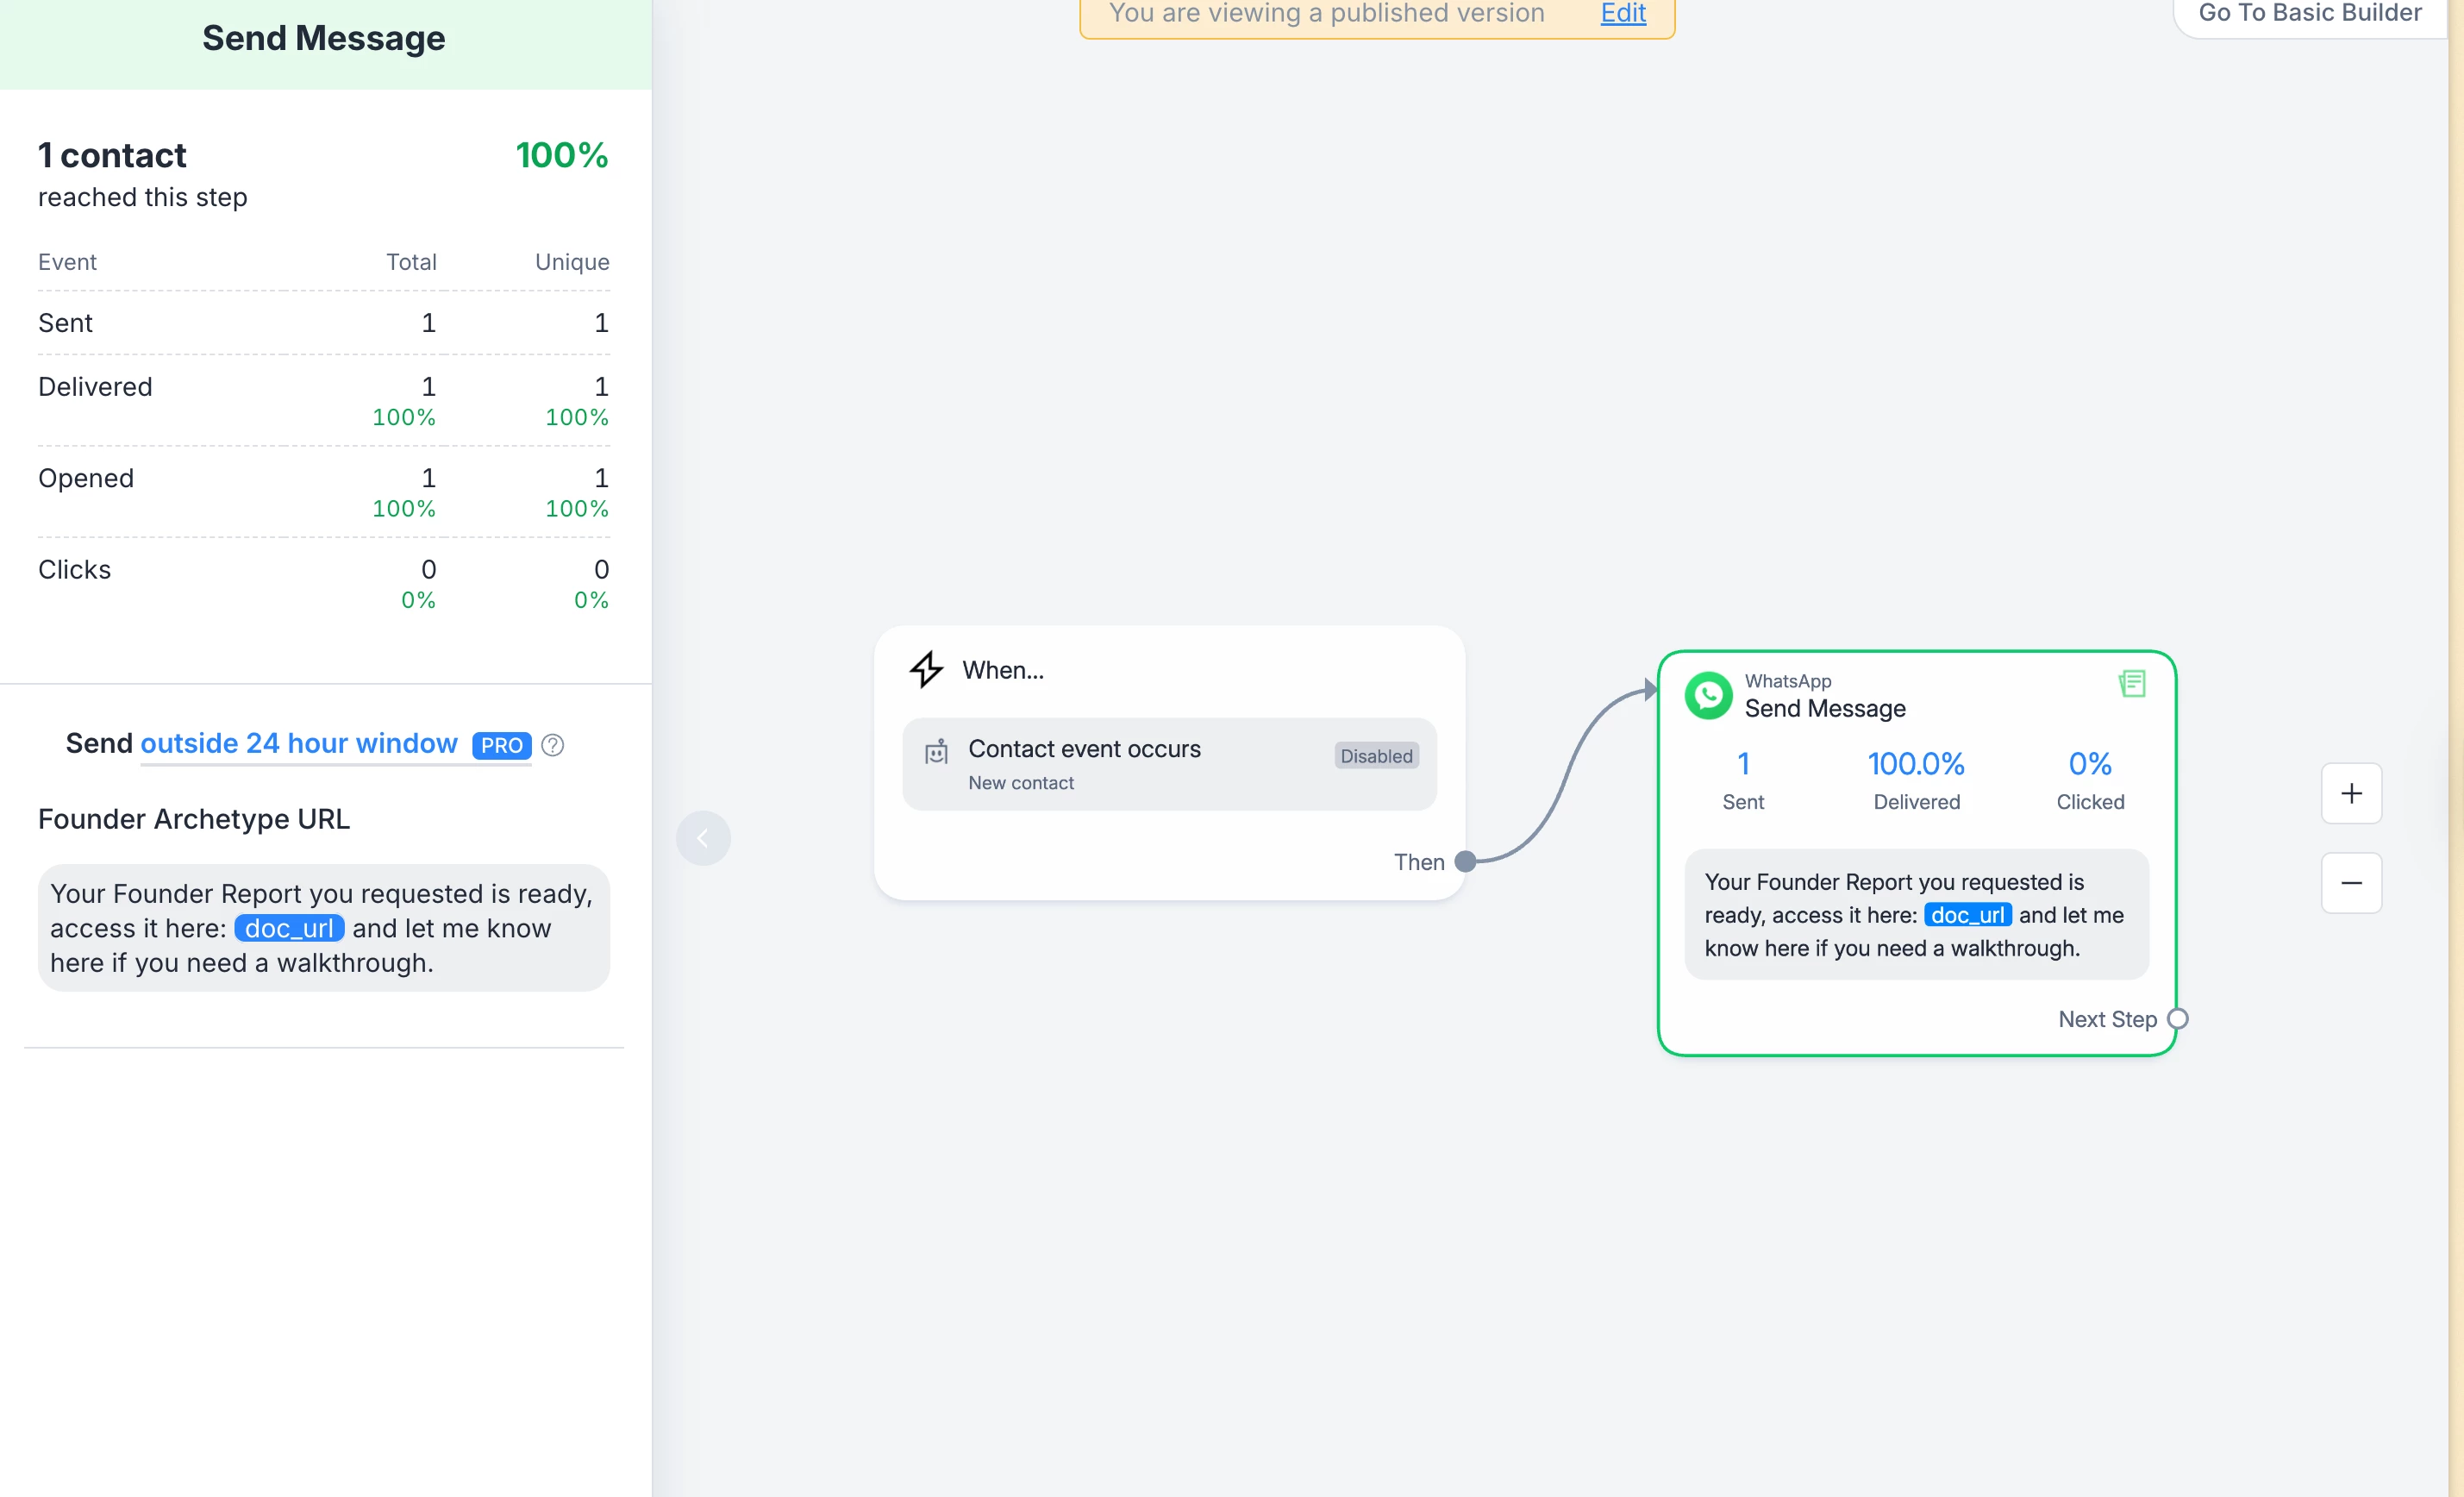Click the template note icon on Send Message node
Screen dimensions: 2464x1497
click(x=2131, y=684)
